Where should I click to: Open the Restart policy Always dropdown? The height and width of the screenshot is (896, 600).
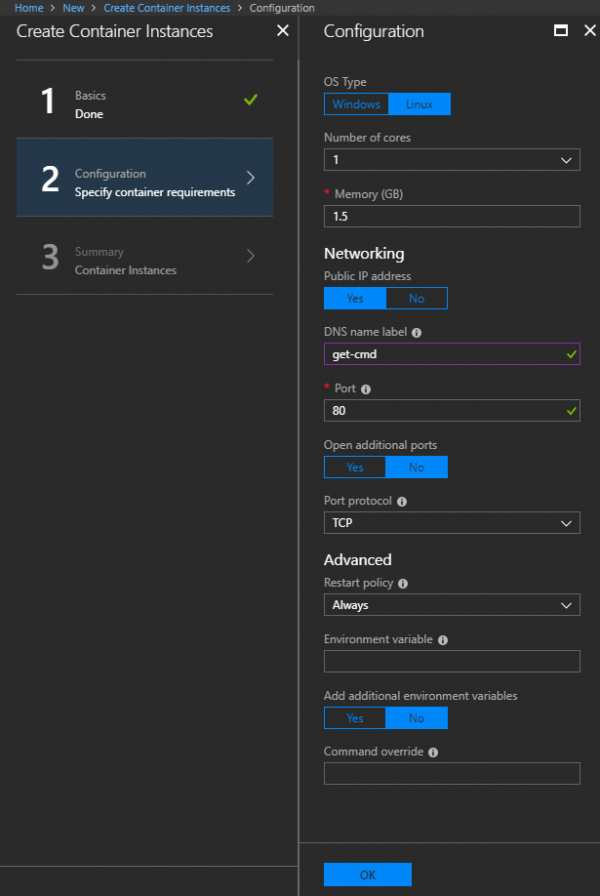click(x=452, y=605)
